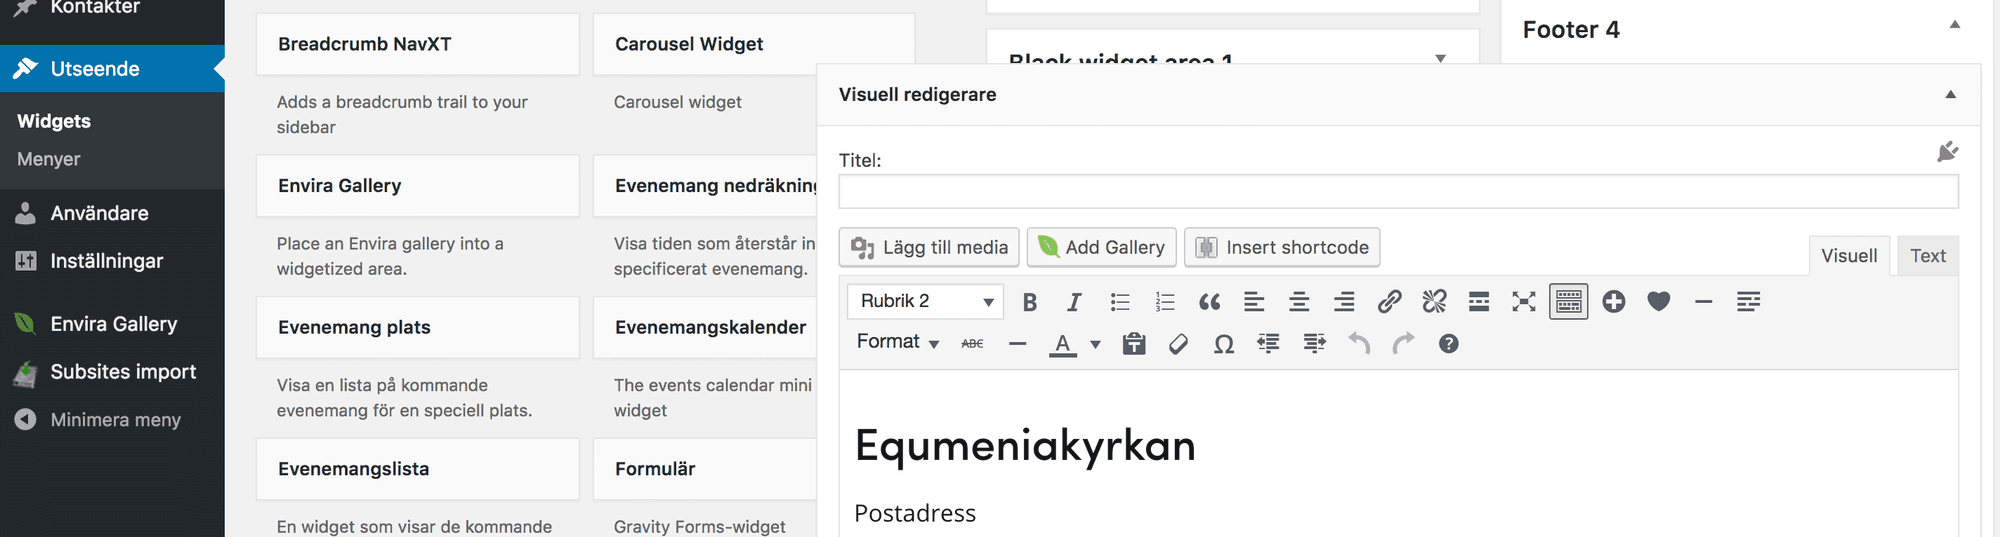Collapse the Visuell redigerare widget
Screen dimensions: 2000x537
[1950, 94]
